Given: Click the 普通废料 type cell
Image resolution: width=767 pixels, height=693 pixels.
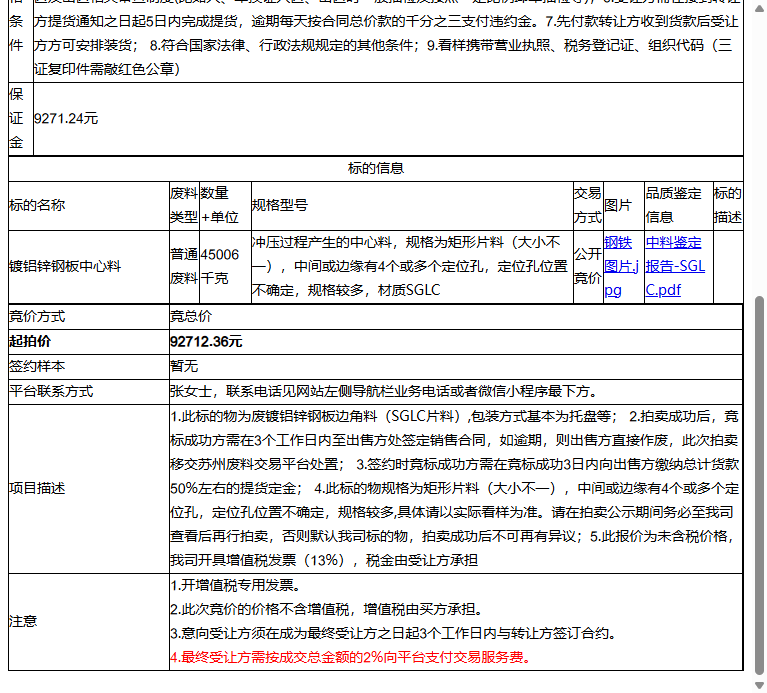Looking at the screenshot, I should click(x=184, y=267).
